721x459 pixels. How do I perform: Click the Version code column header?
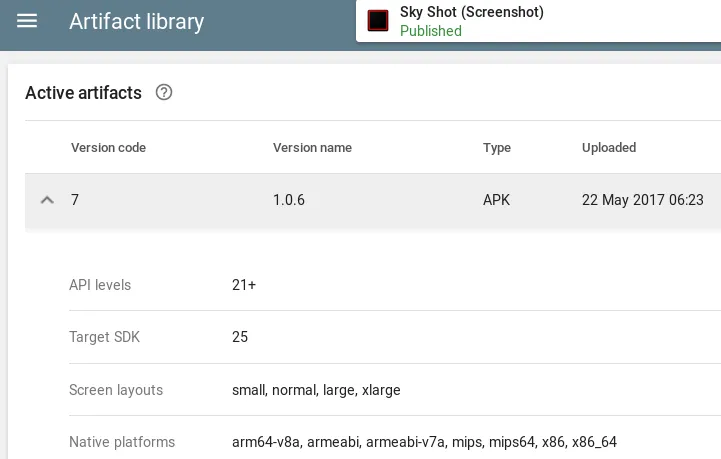tap(108, 148)
